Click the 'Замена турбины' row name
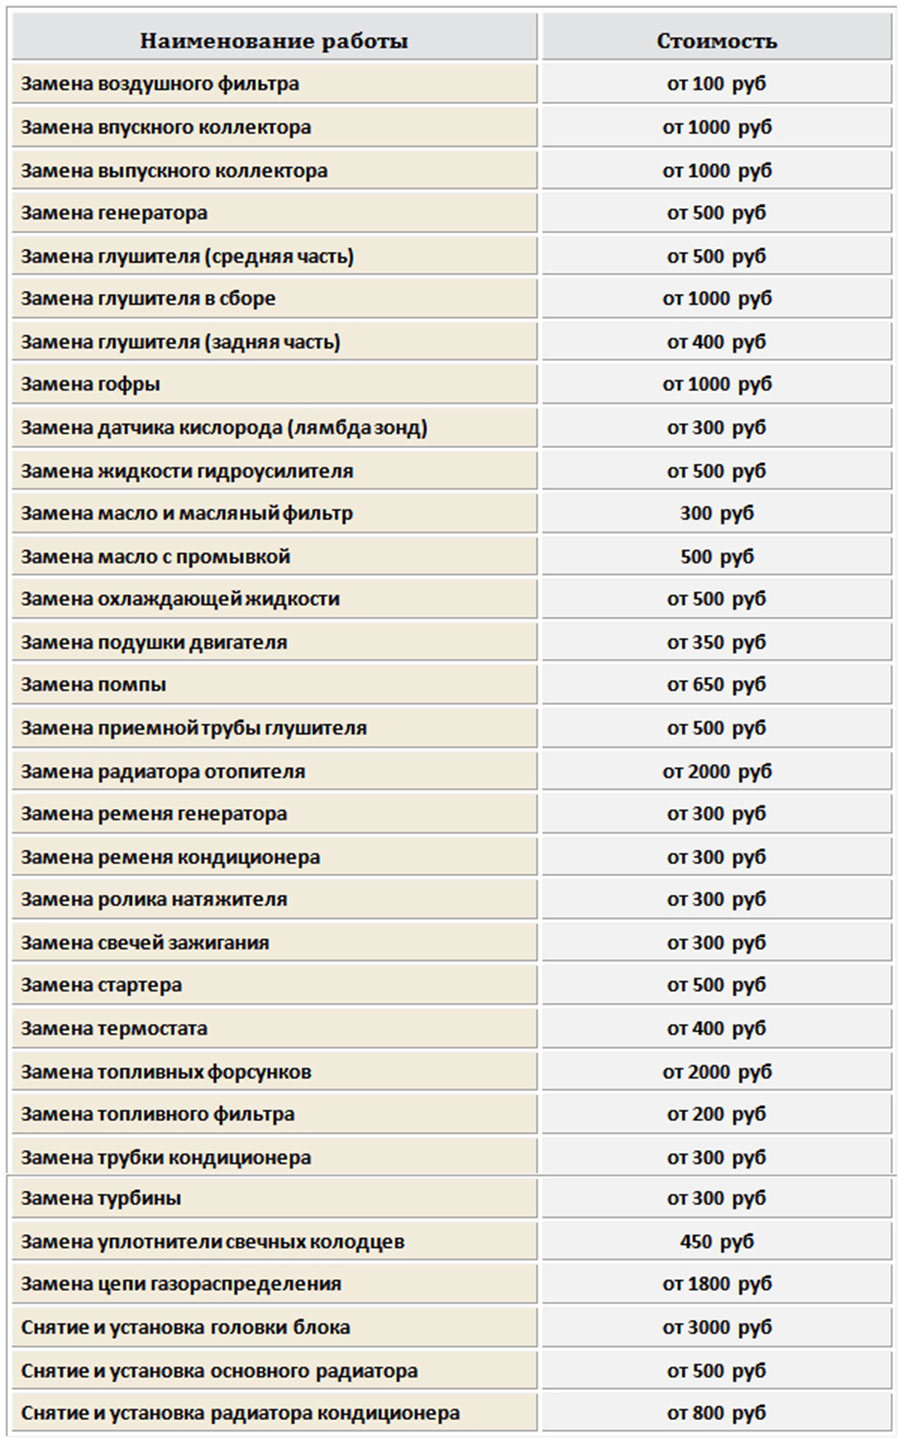This screenshot has width=900, height=1442. click(x=101, y=1198)
